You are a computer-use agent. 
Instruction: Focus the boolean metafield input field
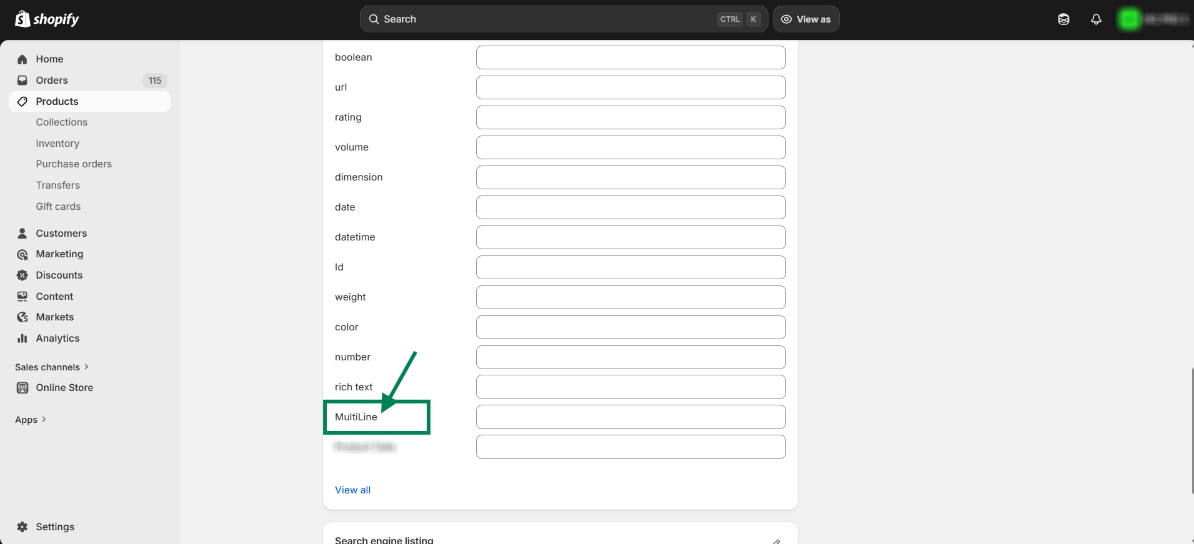[630, 57]
